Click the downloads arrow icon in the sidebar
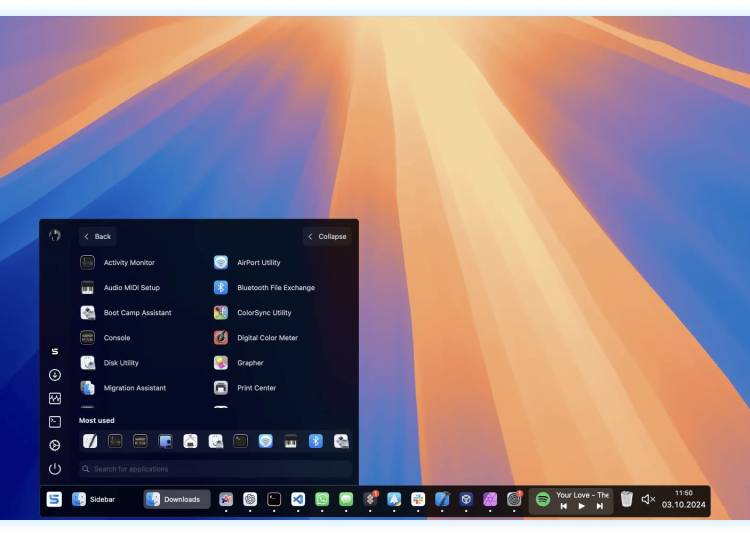This screenshot has height=536, width=750. [x=55, y=375]
